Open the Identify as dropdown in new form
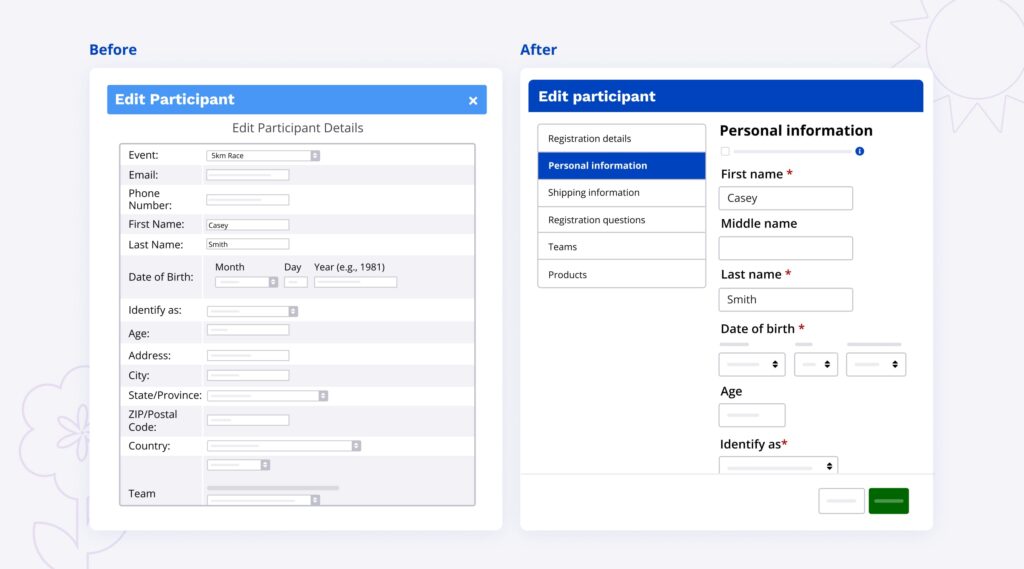 (778, 466)
